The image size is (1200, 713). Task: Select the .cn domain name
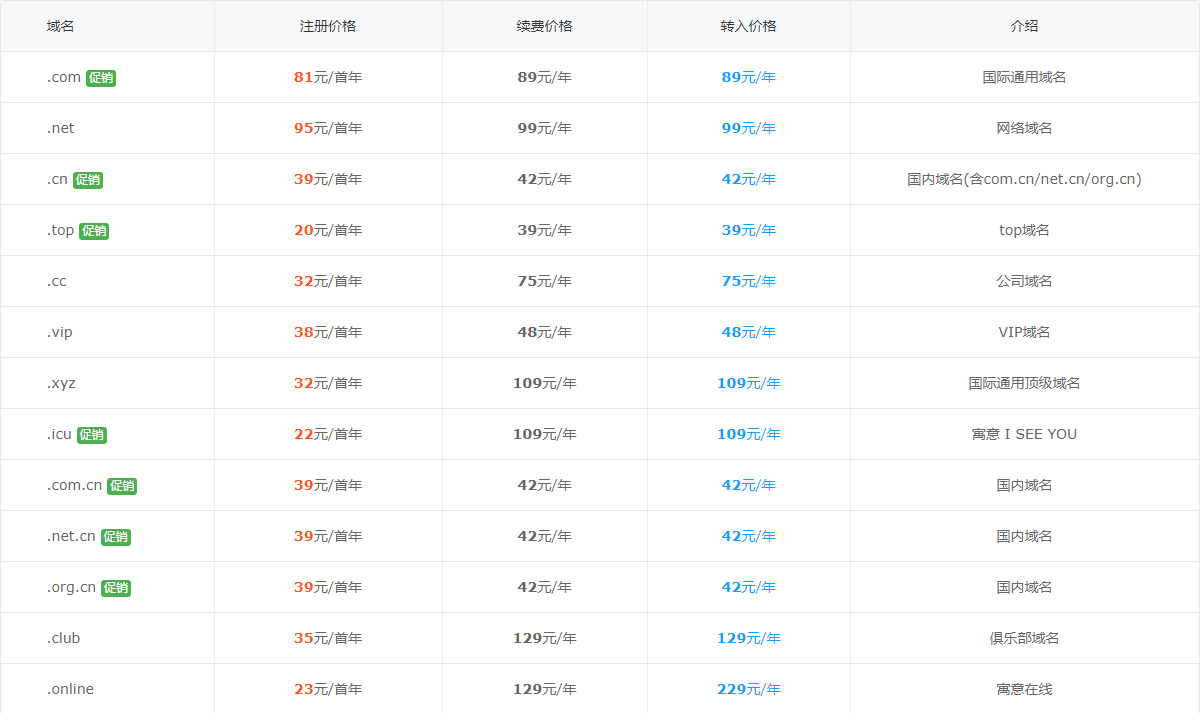click(57, 179)
